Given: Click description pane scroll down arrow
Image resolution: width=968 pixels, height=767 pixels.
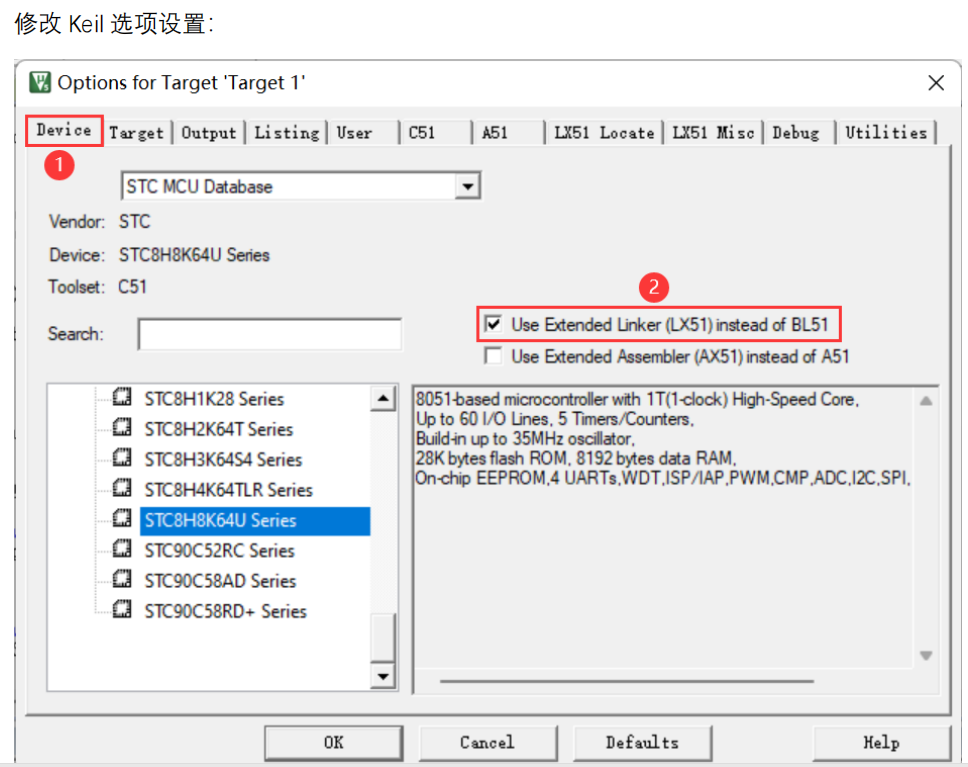Looking at the screenshot, I should tap(925, 655).
